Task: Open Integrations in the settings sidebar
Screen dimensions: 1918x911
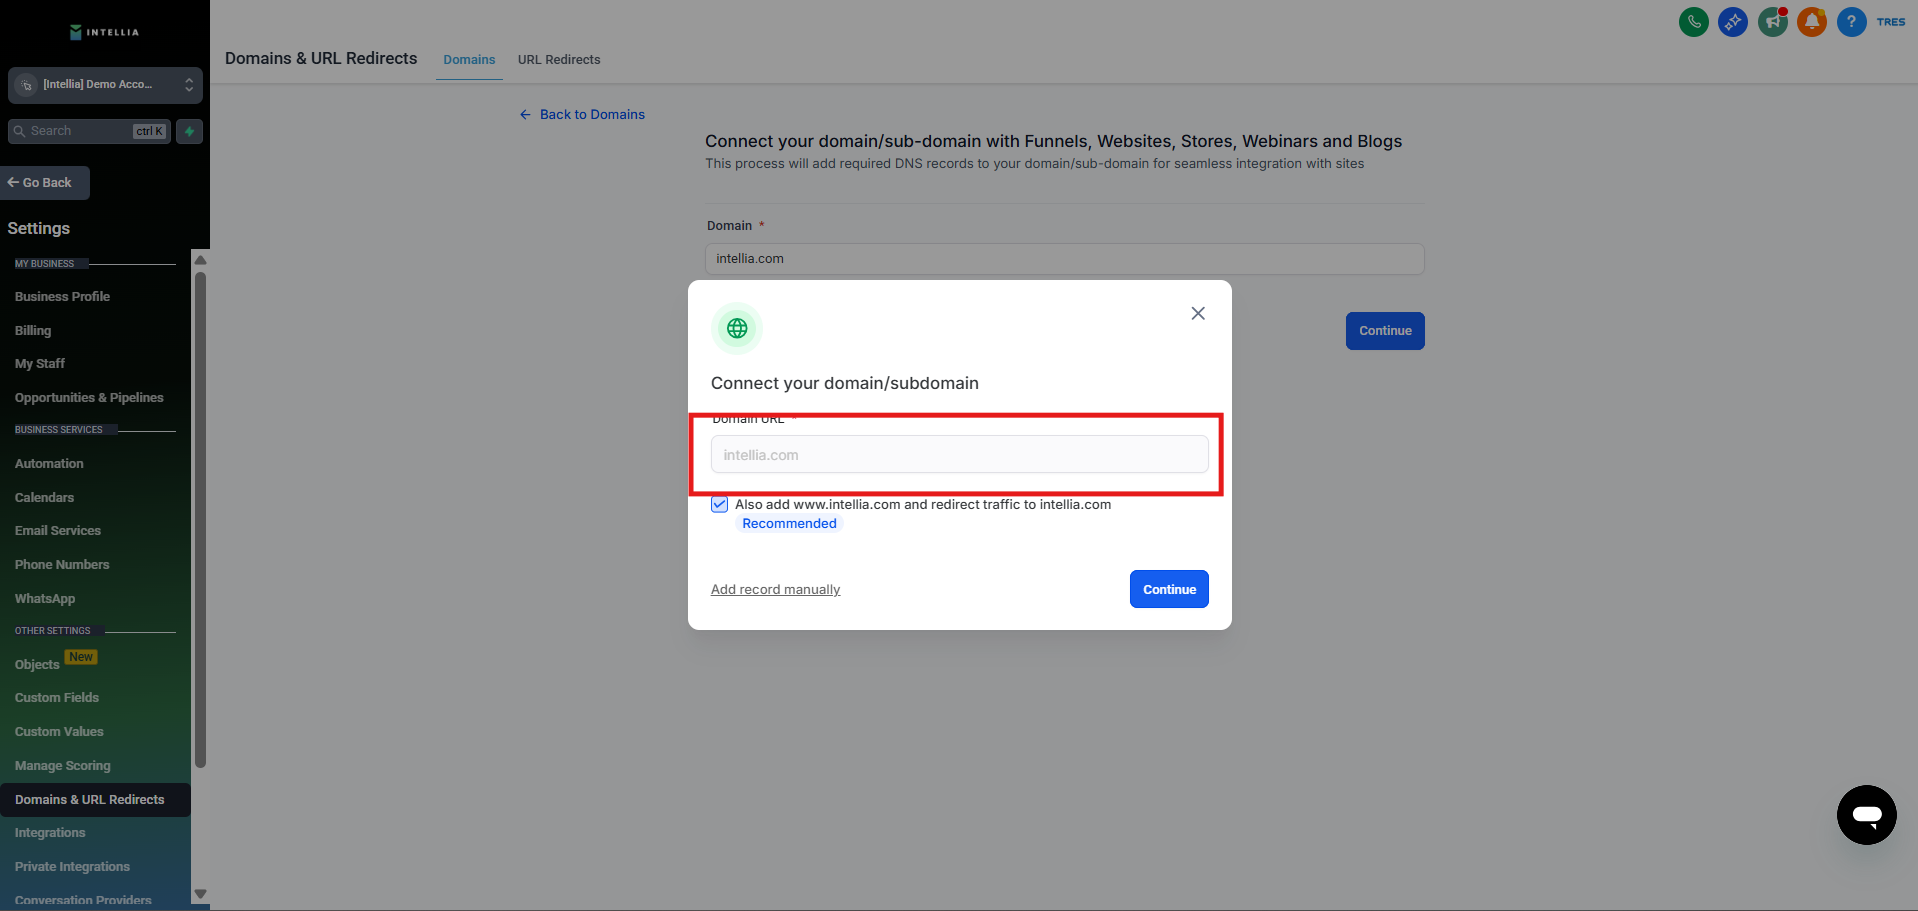Action: point(50,833)
